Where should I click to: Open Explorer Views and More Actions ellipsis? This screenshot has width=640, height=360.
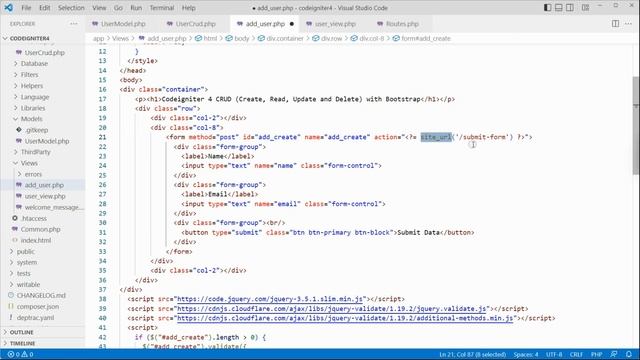[x=73, y=24]
